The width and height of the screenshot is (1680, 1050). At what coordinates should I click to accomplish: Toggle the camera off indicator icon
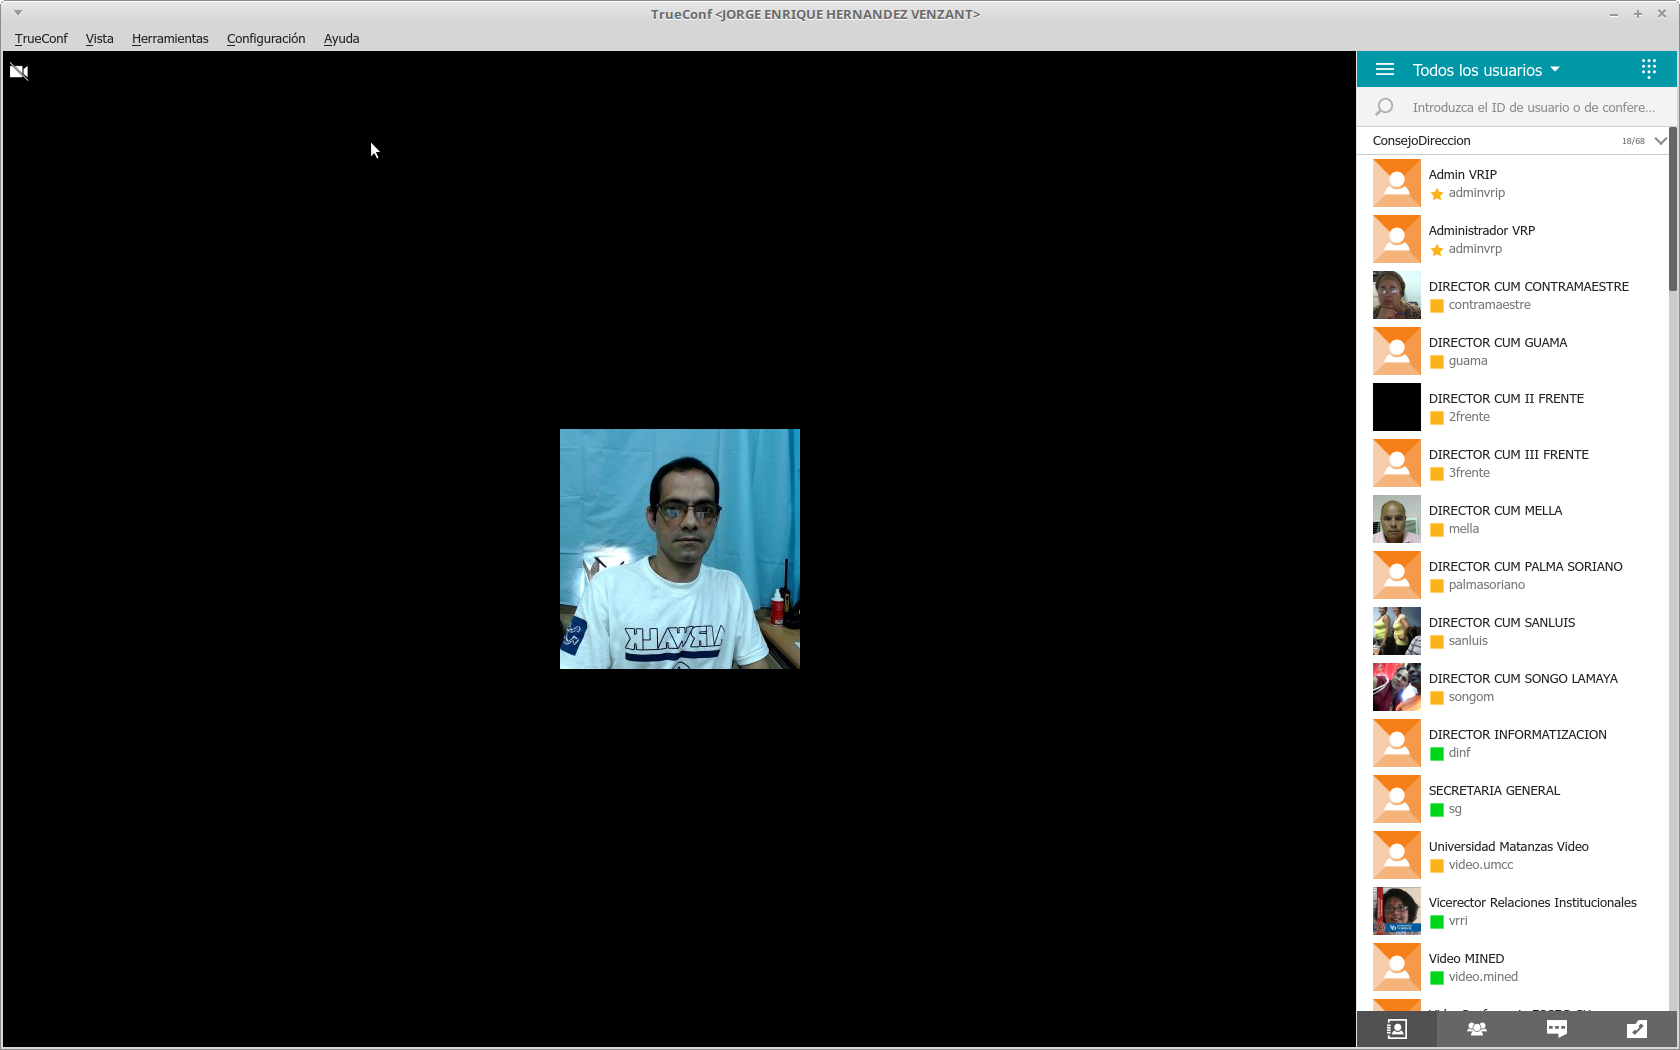(x=19, y=72)
